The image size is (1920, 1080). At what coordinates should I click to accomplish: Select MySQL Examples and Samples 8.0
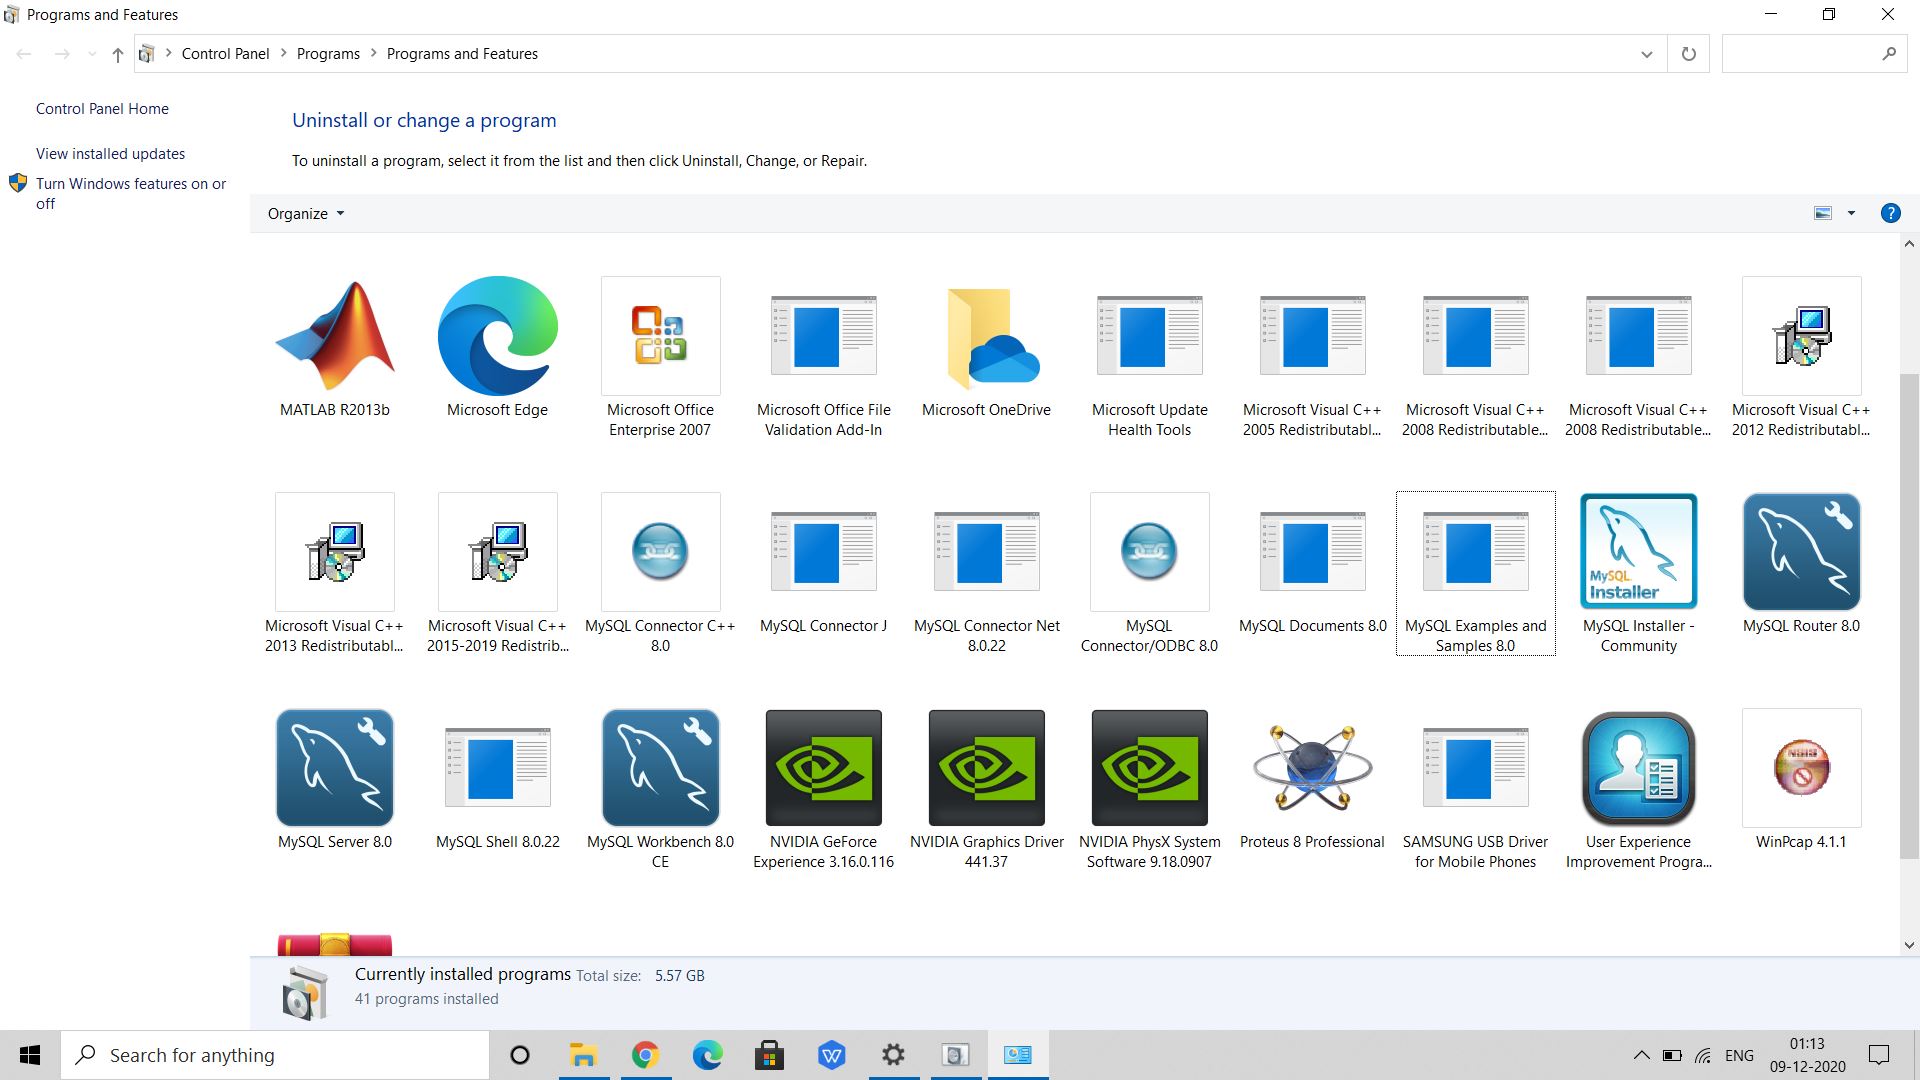(1475, 552)
